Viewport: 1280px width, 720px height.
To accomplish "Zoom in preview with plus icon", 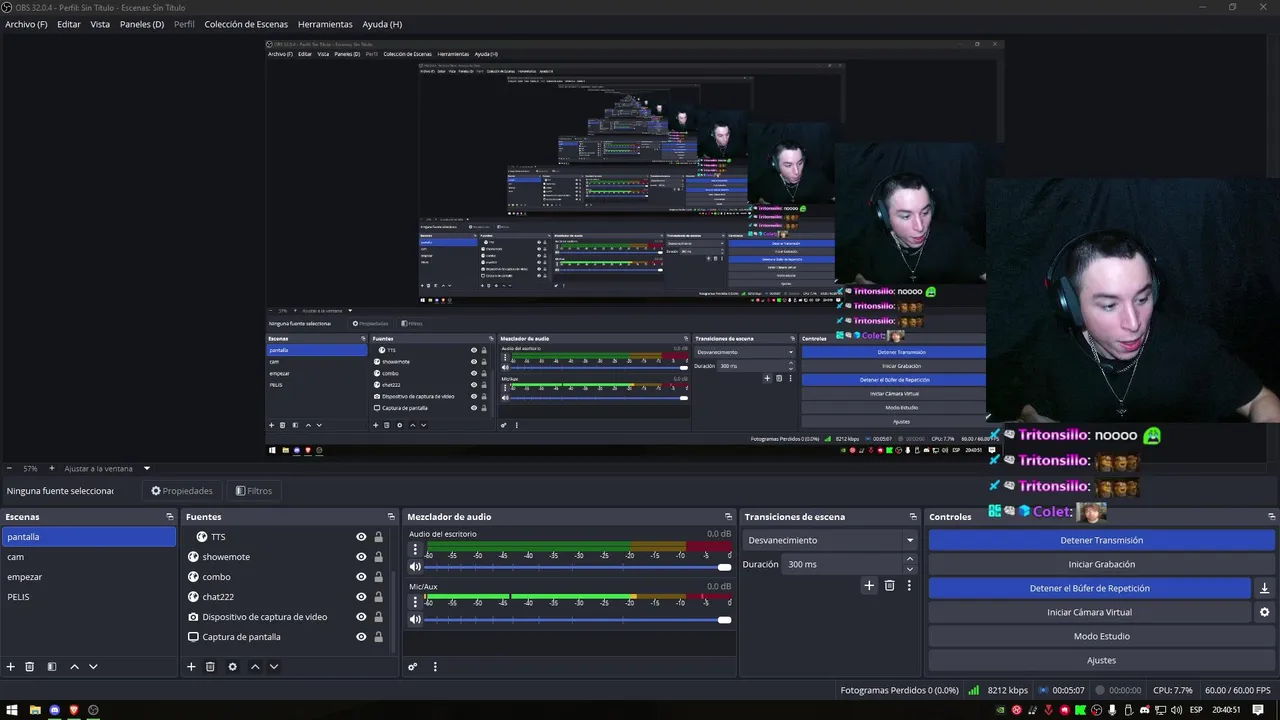I will (x=53, y=468).
